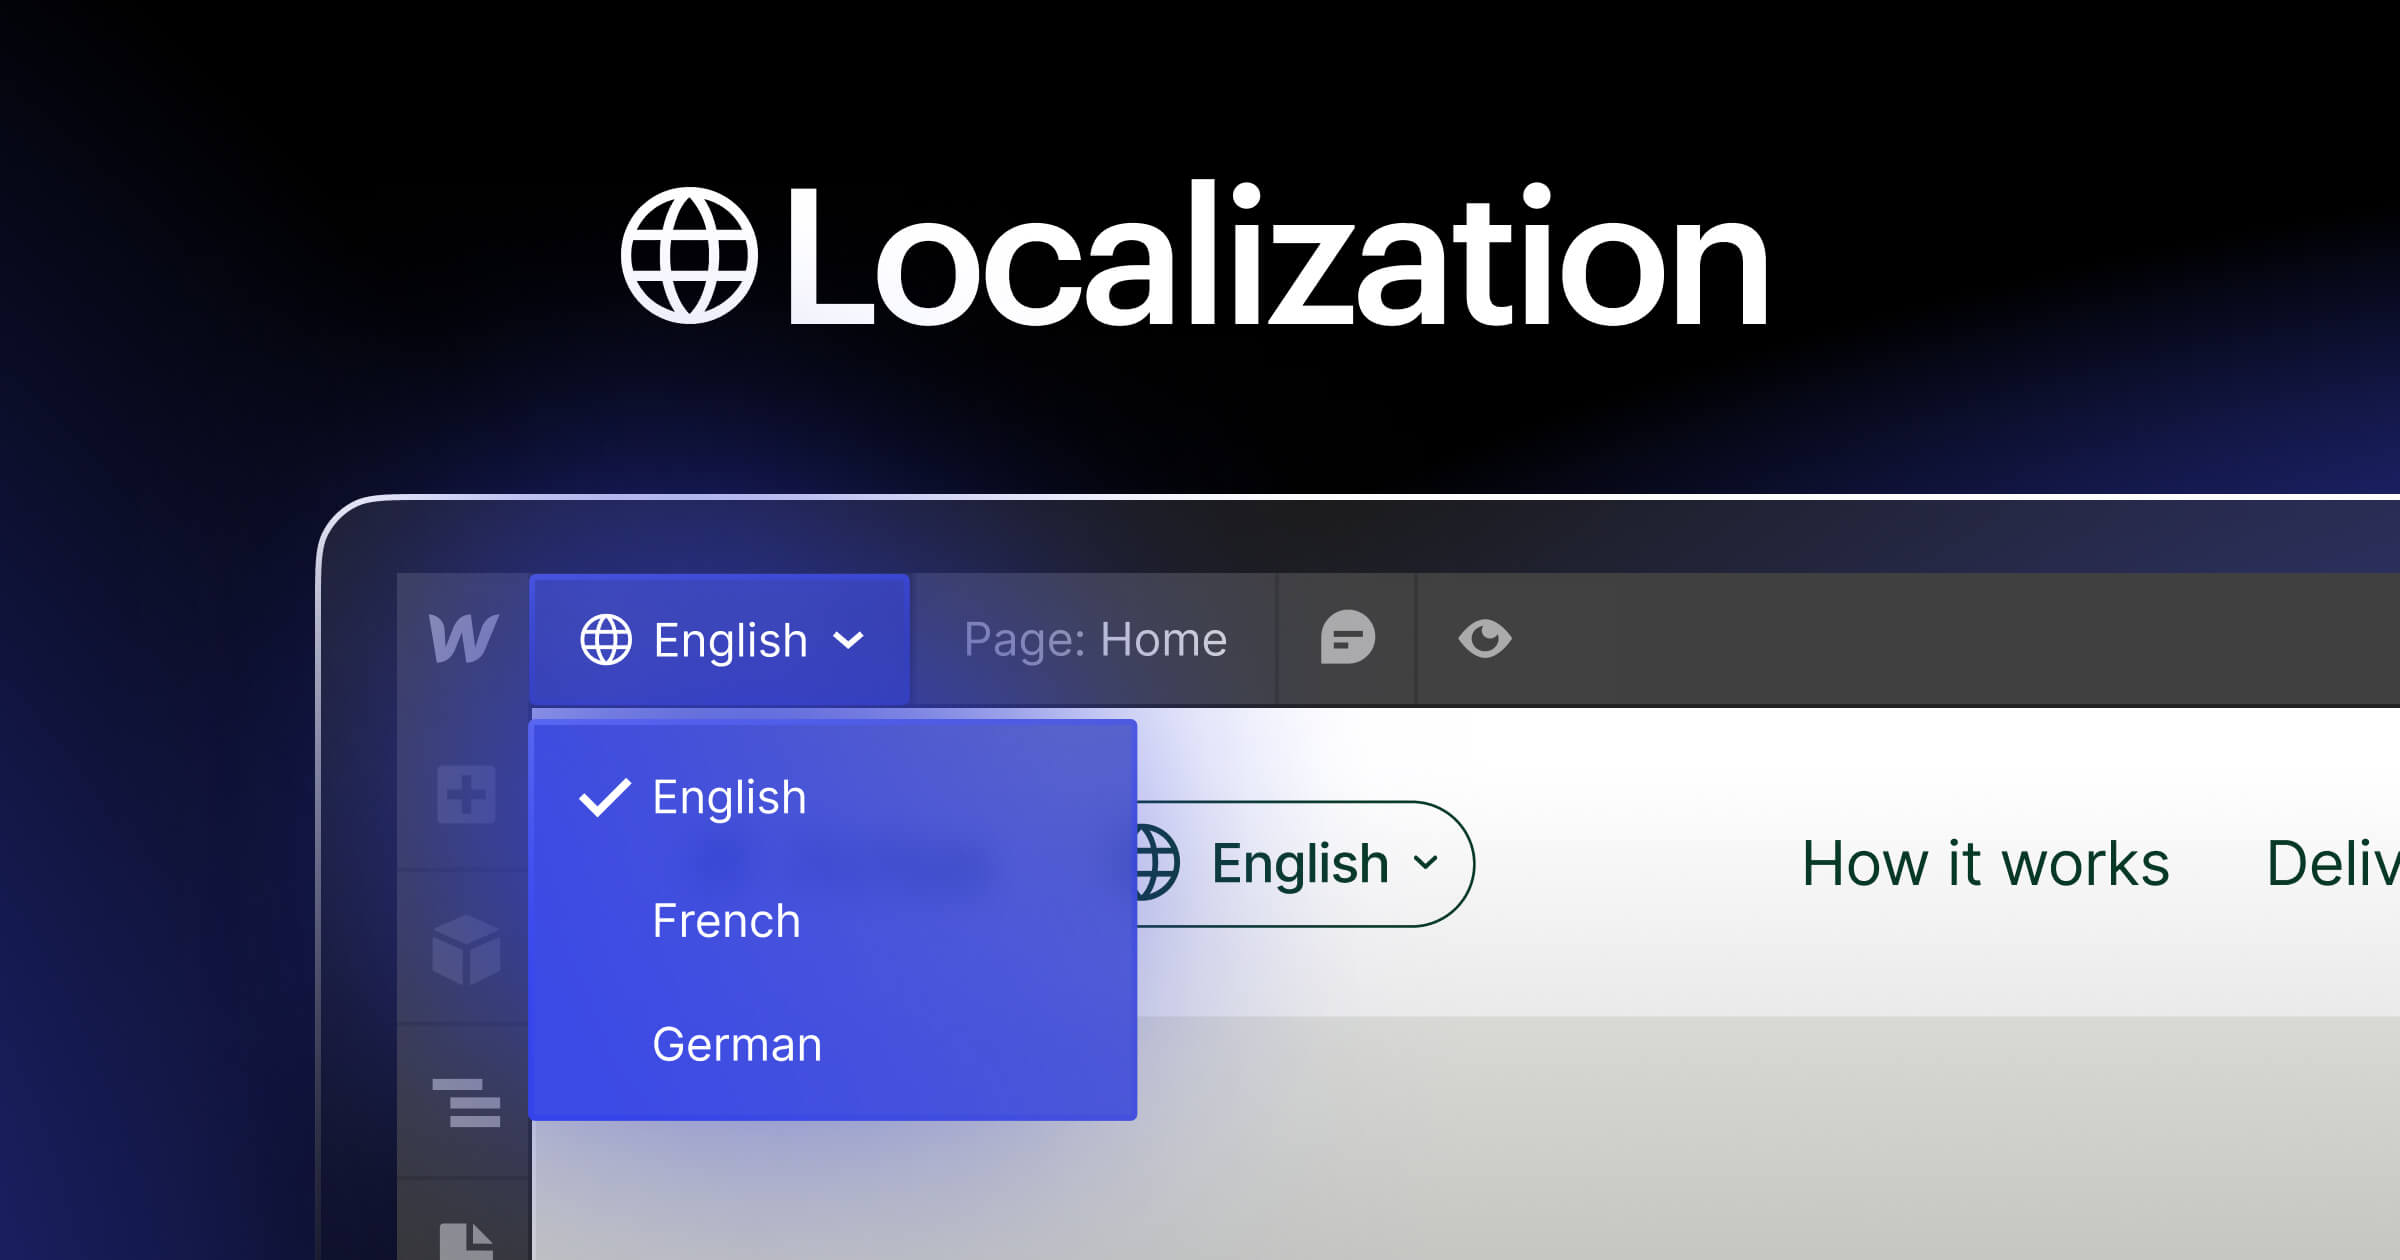Open the Navigator panel
Screen dimensions: 2400x1260
466,1103
